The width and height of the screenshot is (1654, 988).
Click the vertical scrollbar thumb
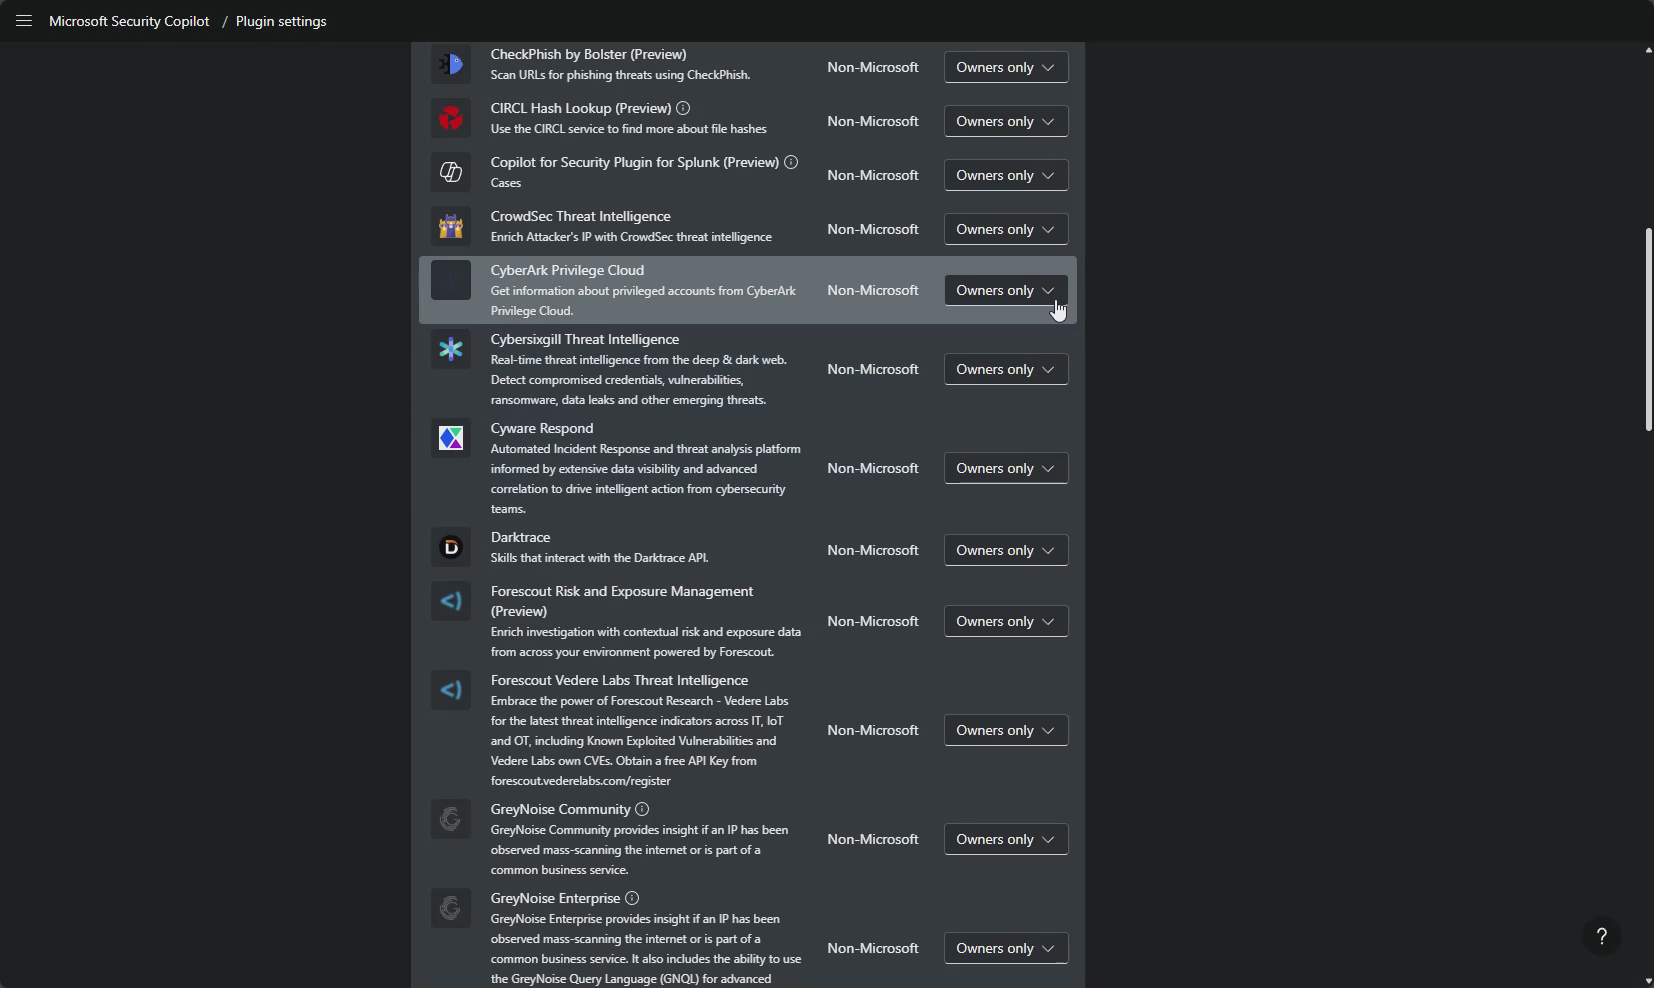(x=1648, y=330)
